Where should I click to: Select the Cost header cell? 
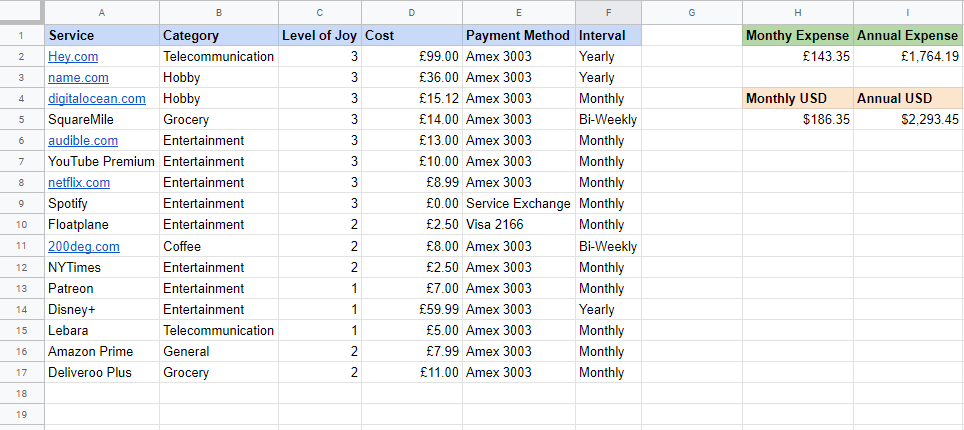click(x=412, y=35)
